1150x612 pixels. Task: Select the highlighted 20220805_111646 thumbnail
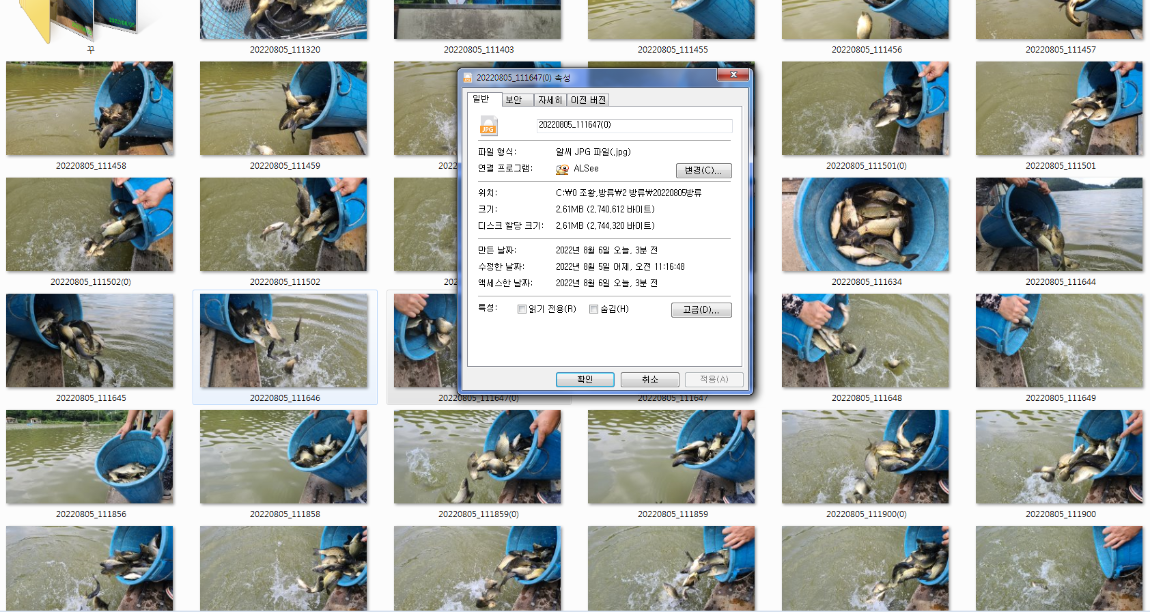[x=283, y=340]
